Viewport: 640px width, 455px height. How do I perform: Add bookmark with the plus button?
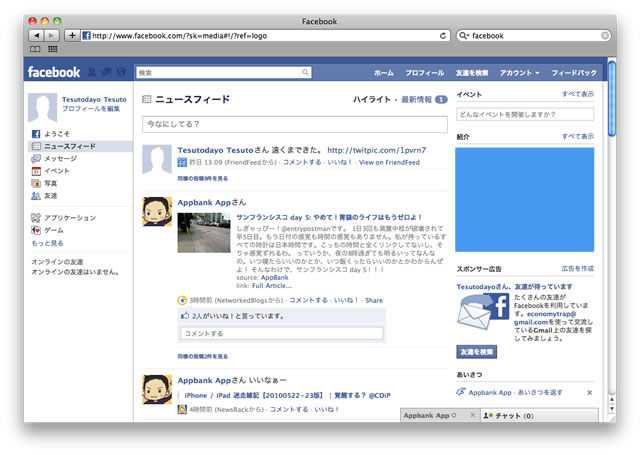(x=72, y=36)
